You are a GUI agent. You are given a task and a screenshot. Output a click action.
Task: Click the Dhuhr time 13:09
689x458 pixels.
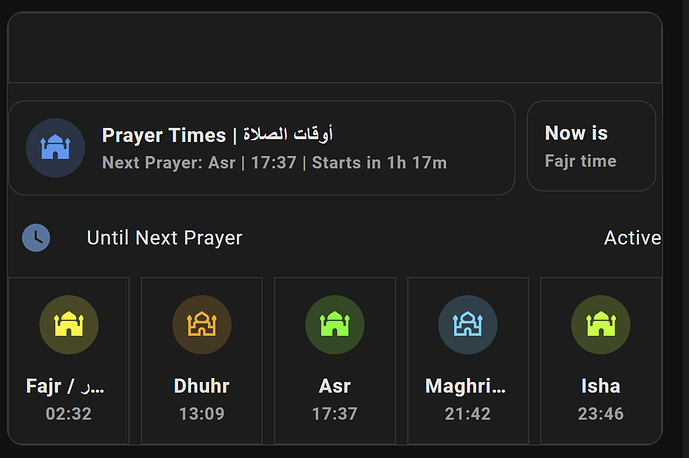[x=201, y=413]
